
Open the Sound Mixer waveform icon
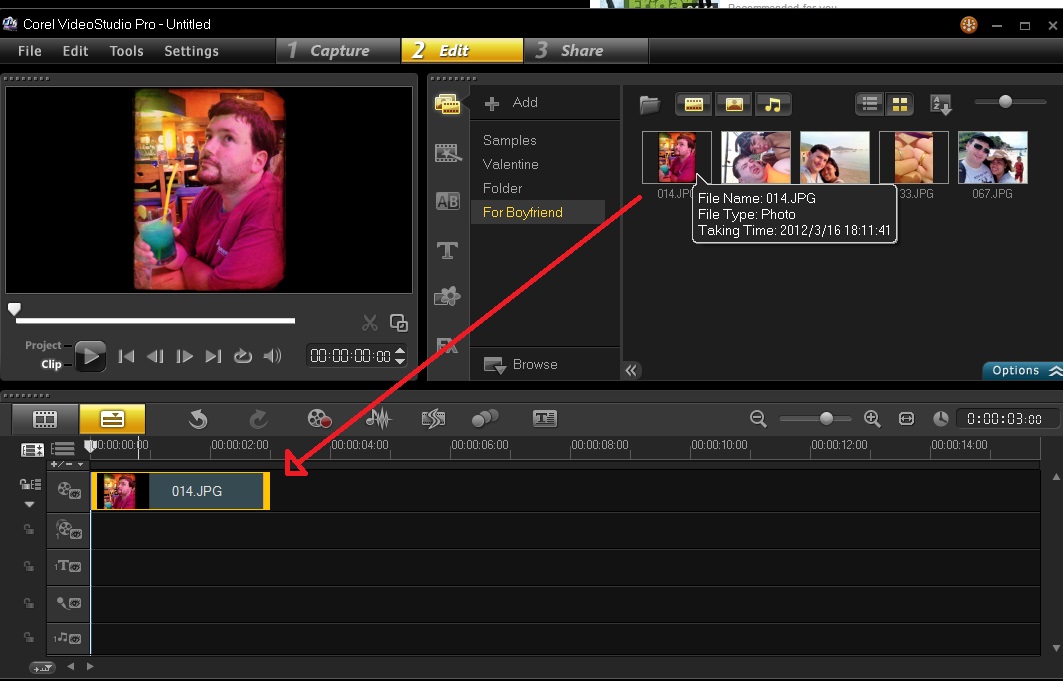tap(378, 419)
